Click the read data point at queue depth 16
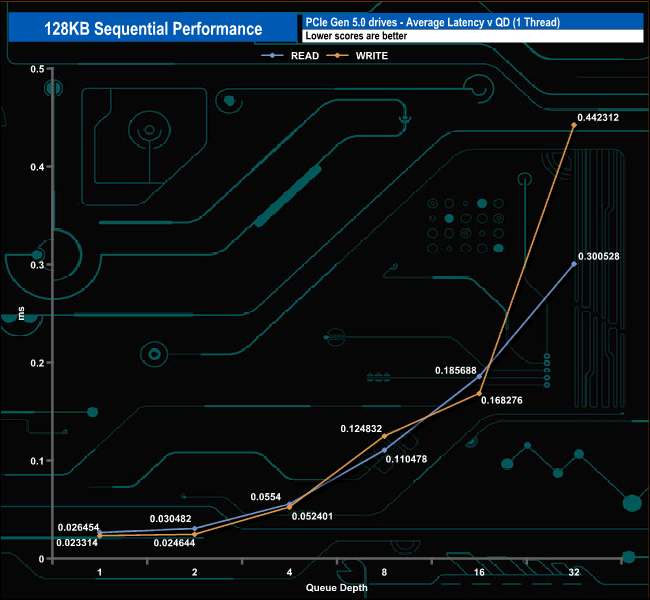 (x=479, y=377)
